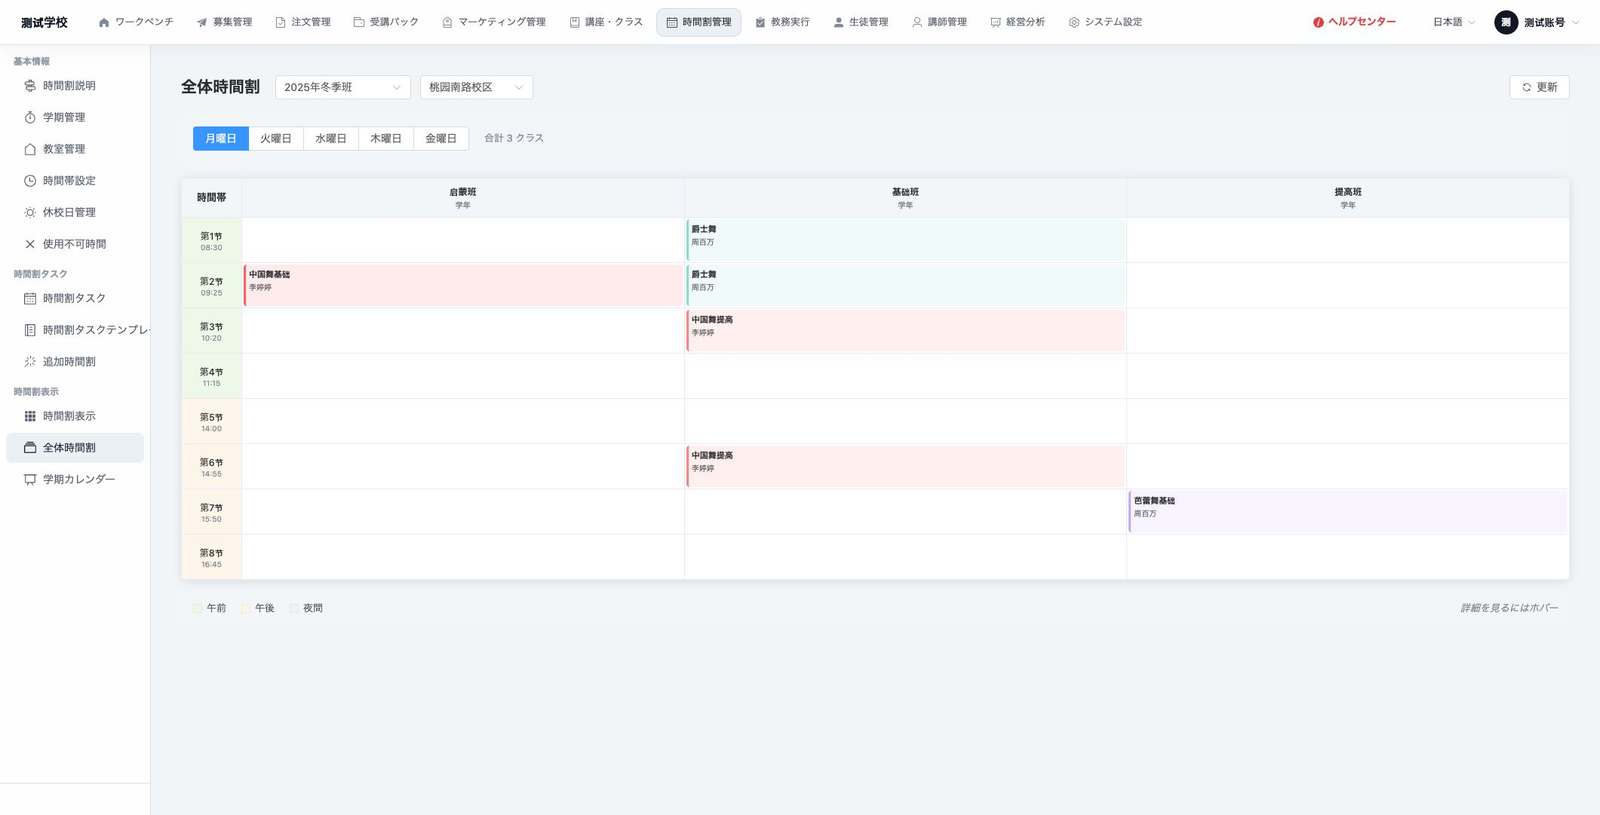Click the 詳細を見るにはホバー hint text
This screenshot has height=815, width=1600.
(x=1509, y=608)
